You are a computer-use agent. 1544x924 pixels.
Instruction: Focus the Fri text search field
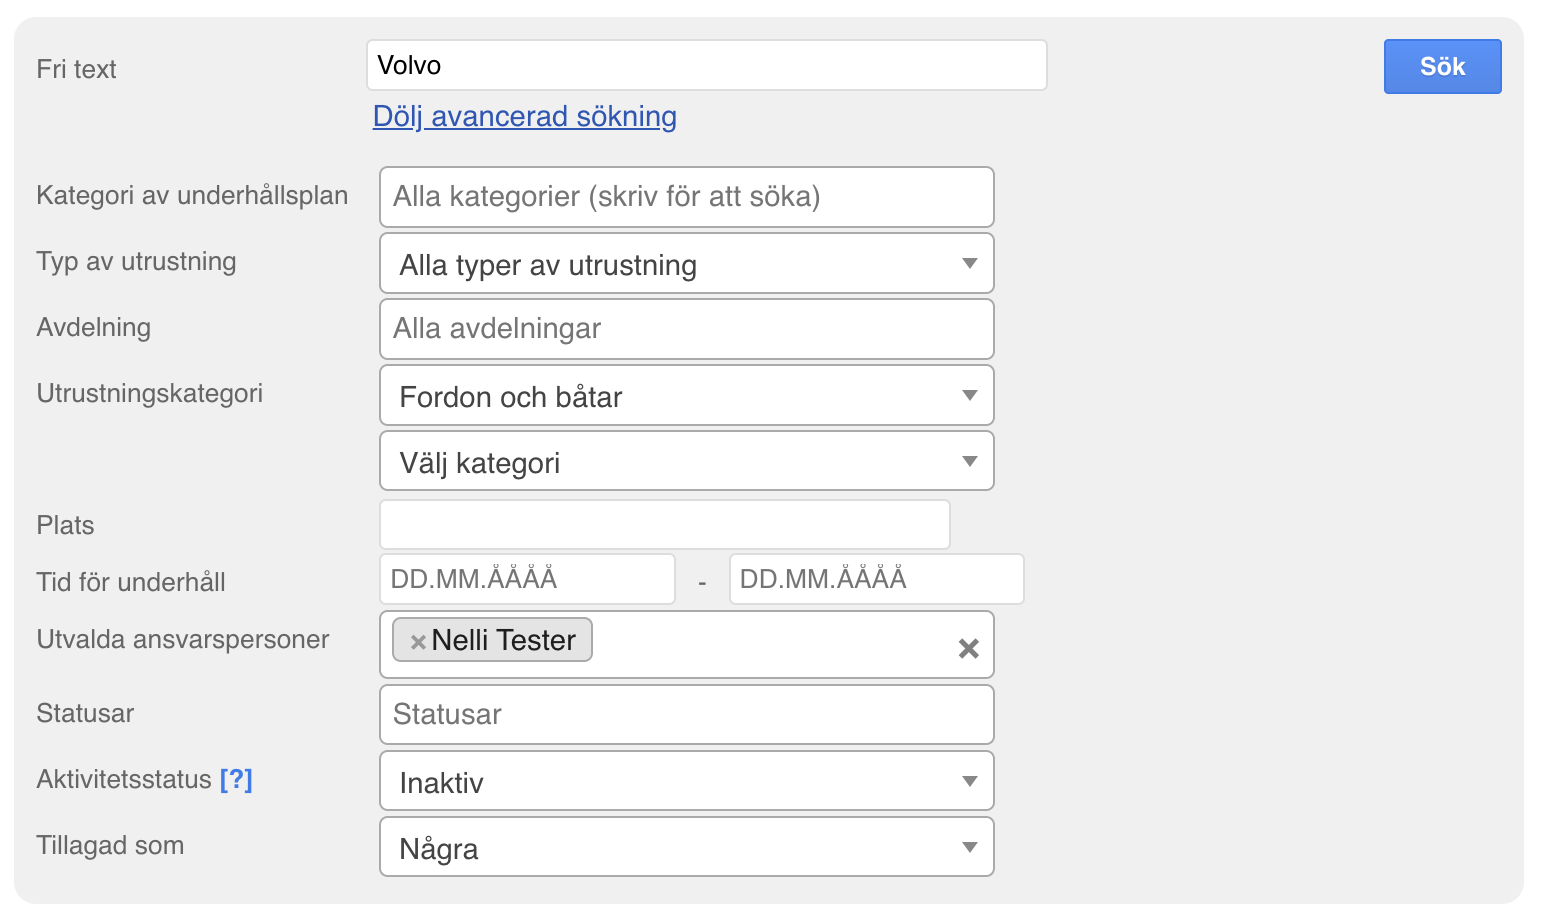(706, 66)
